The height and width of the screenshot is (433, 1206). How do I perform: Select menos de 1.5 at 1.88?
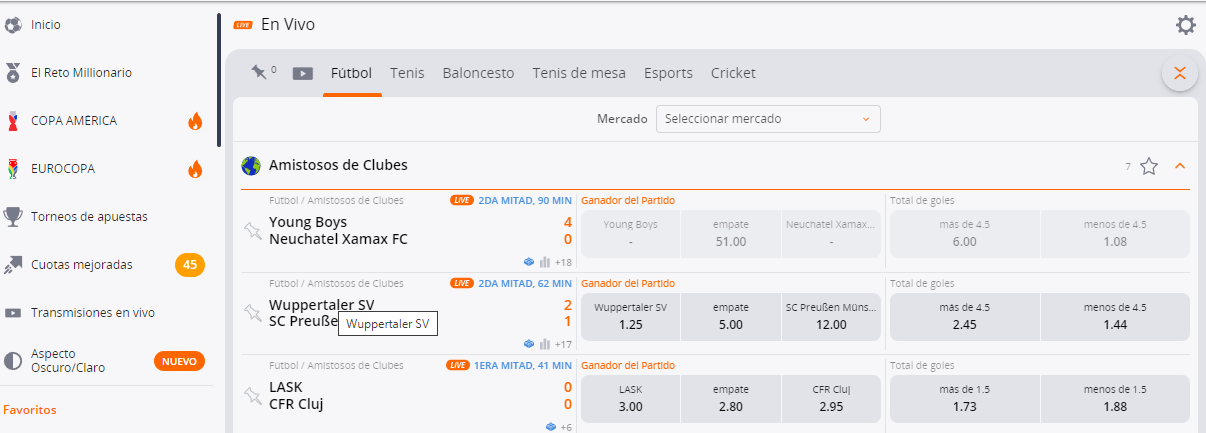tap(1115, 399)
